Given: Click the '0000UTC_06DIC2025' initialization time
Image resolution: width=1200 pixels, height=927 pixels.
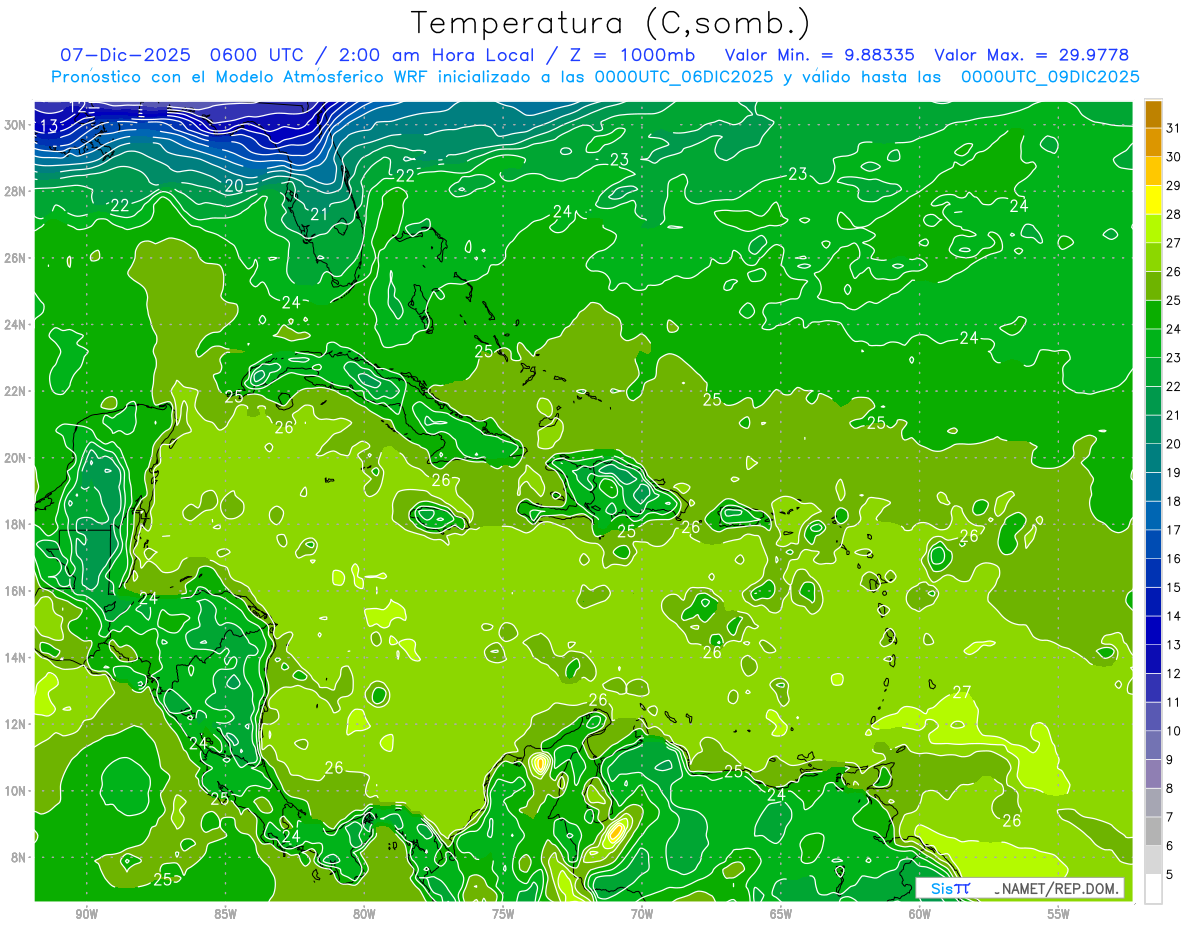Looking at the screenshot, I should [684, 77].
